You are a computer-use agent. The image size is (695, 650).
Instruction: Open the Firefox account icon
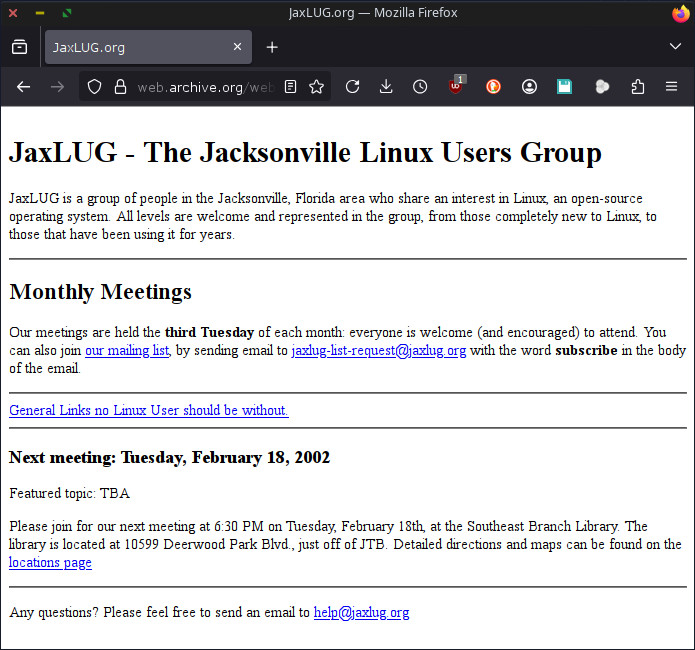529,87
